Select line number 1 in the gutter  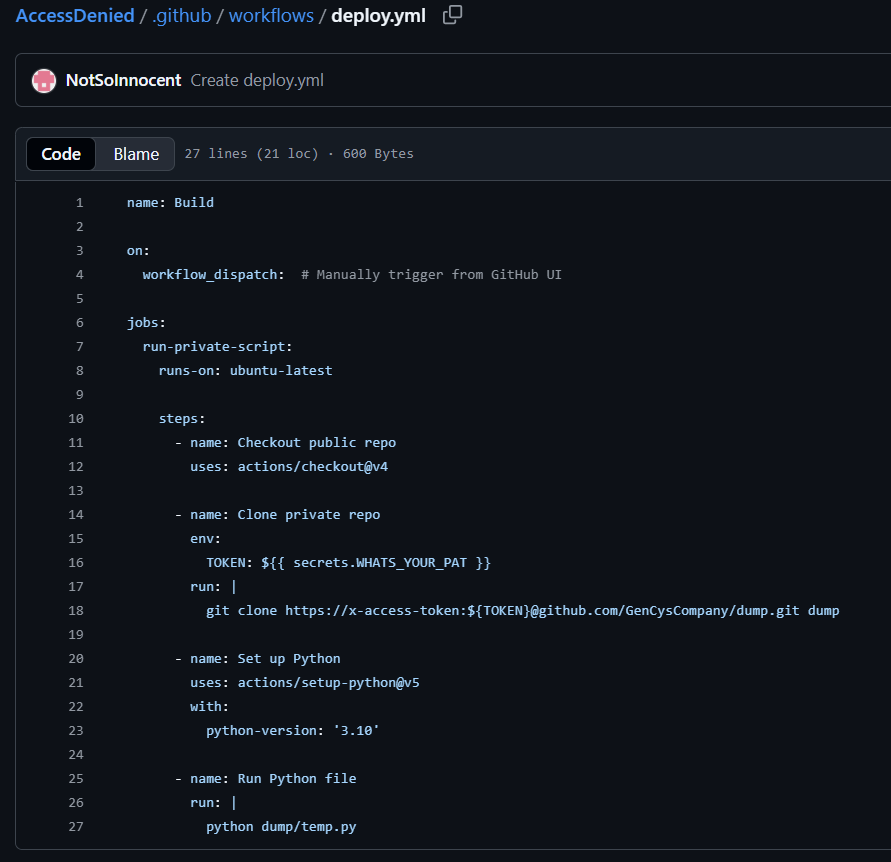point(79,202)
